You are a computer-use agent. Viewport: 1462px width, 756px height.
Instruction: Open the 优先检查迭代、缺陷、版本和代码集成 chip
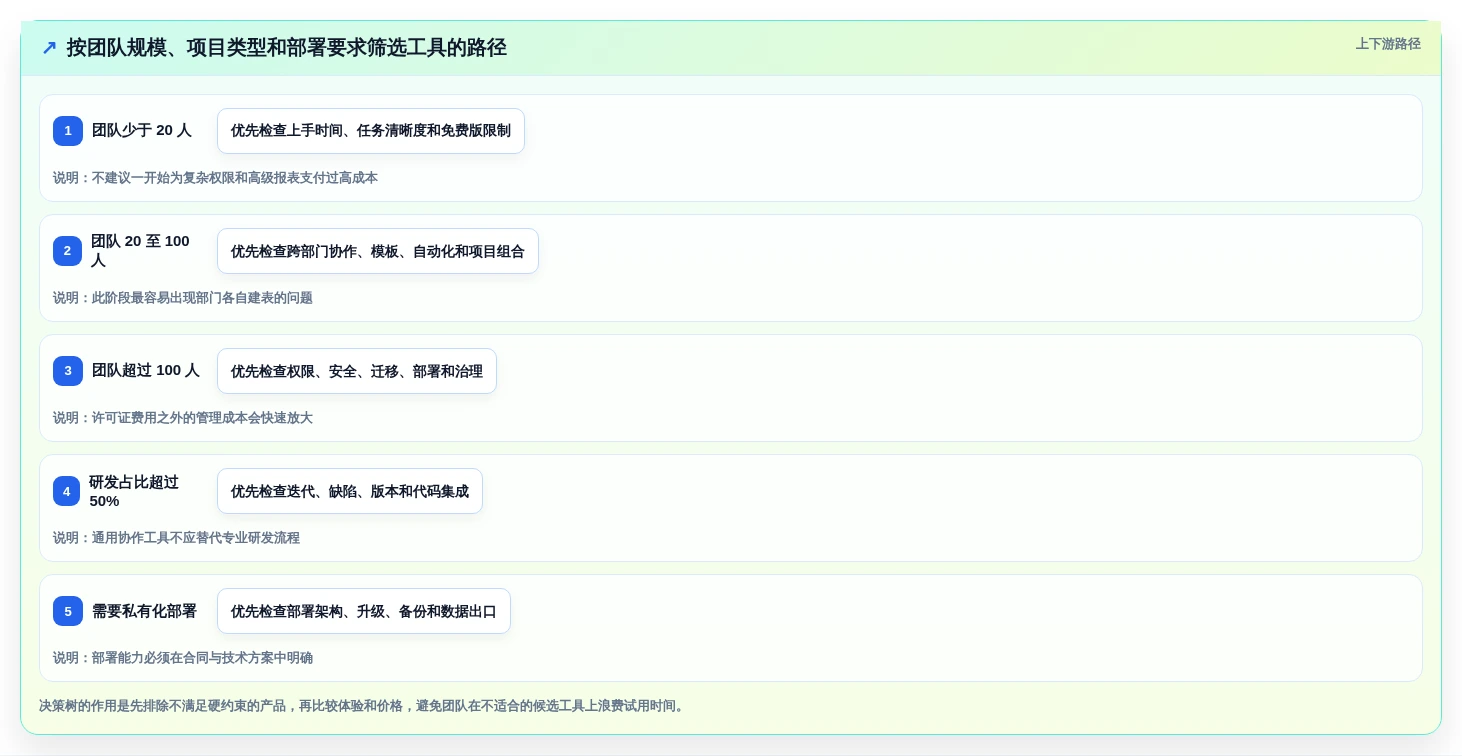coord(350,491)
